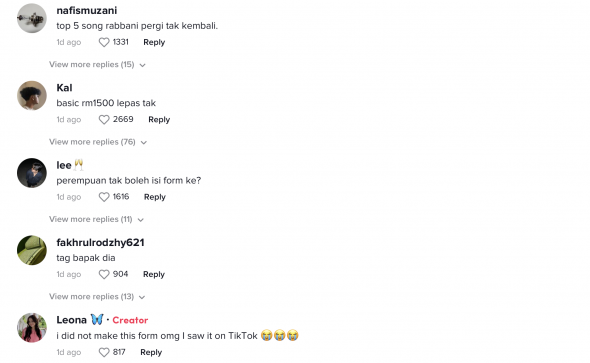The height and width of the screenshot is (363, 590).
Task: Open fakhrulrodzhy621's green avatar
Action: pyautogui.click(x=32, y=250)
